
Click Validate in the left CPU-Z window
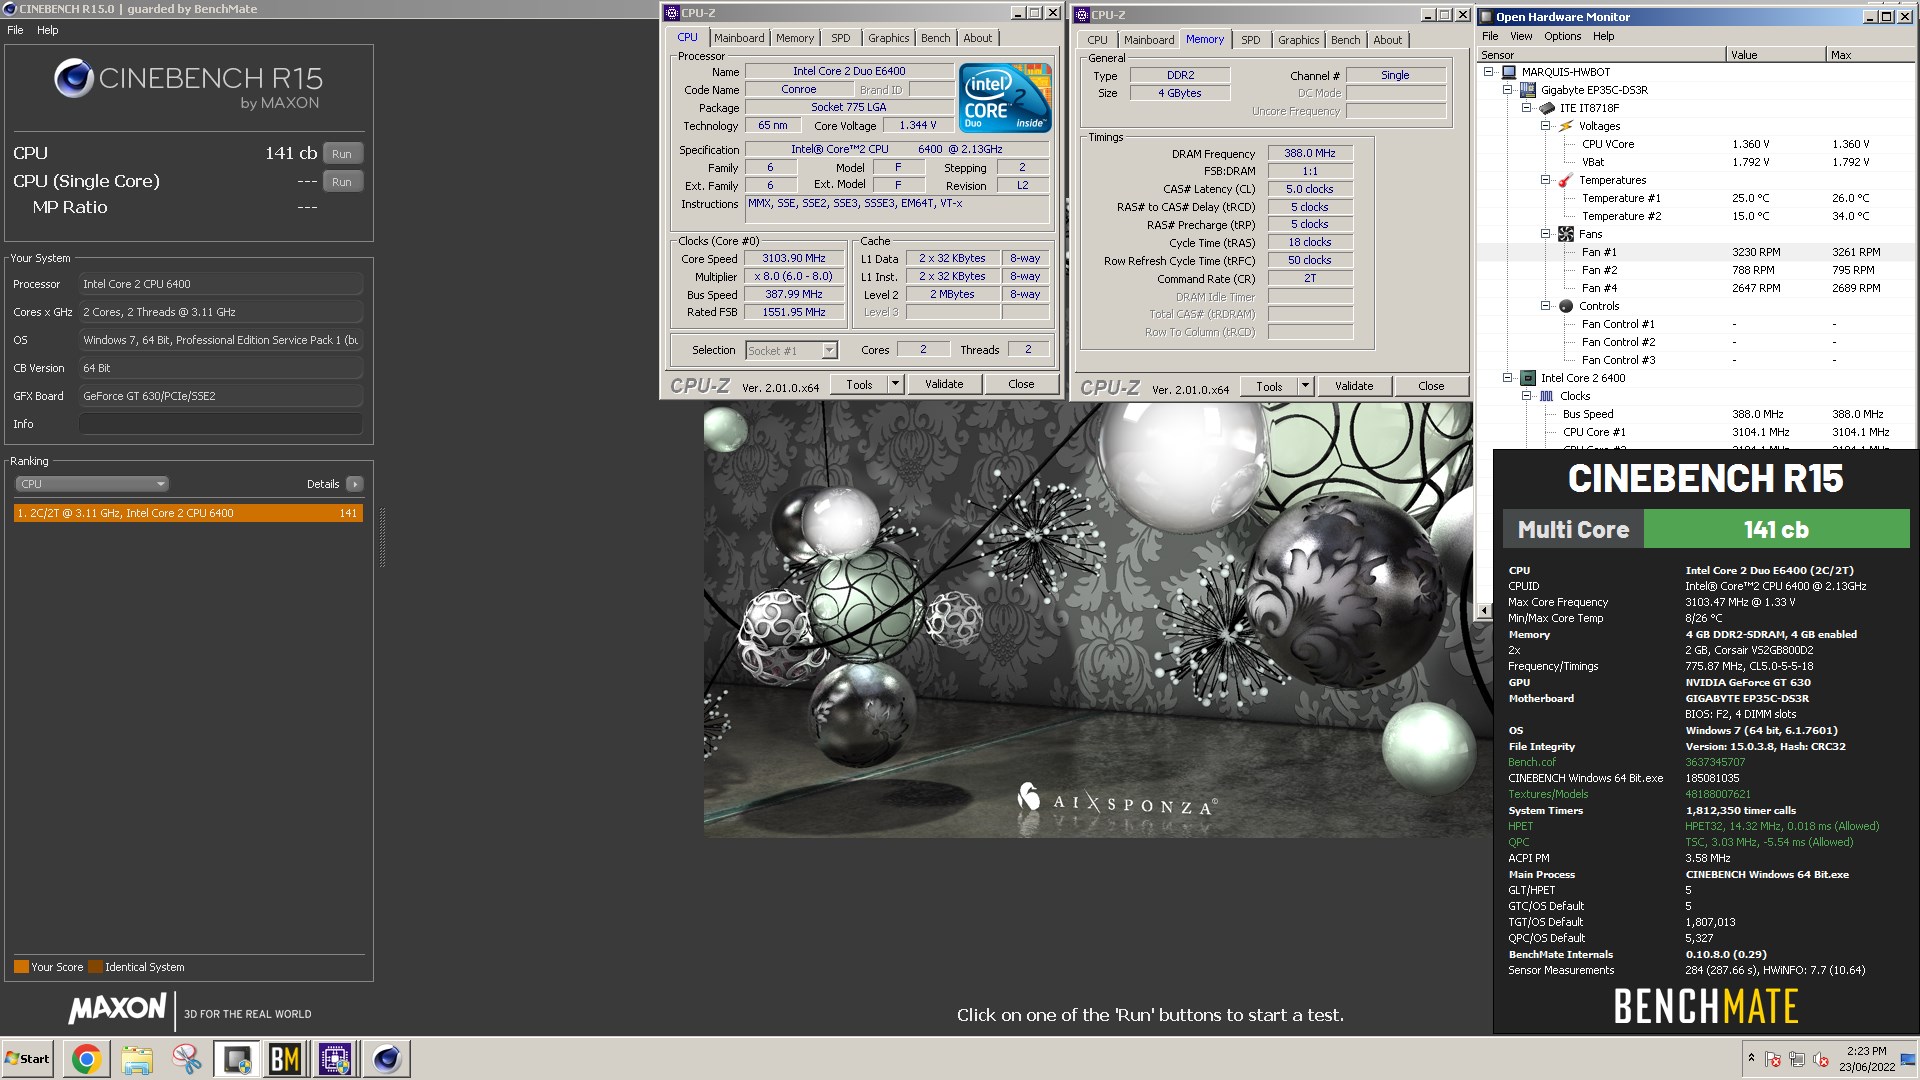(x=944, y=384)
